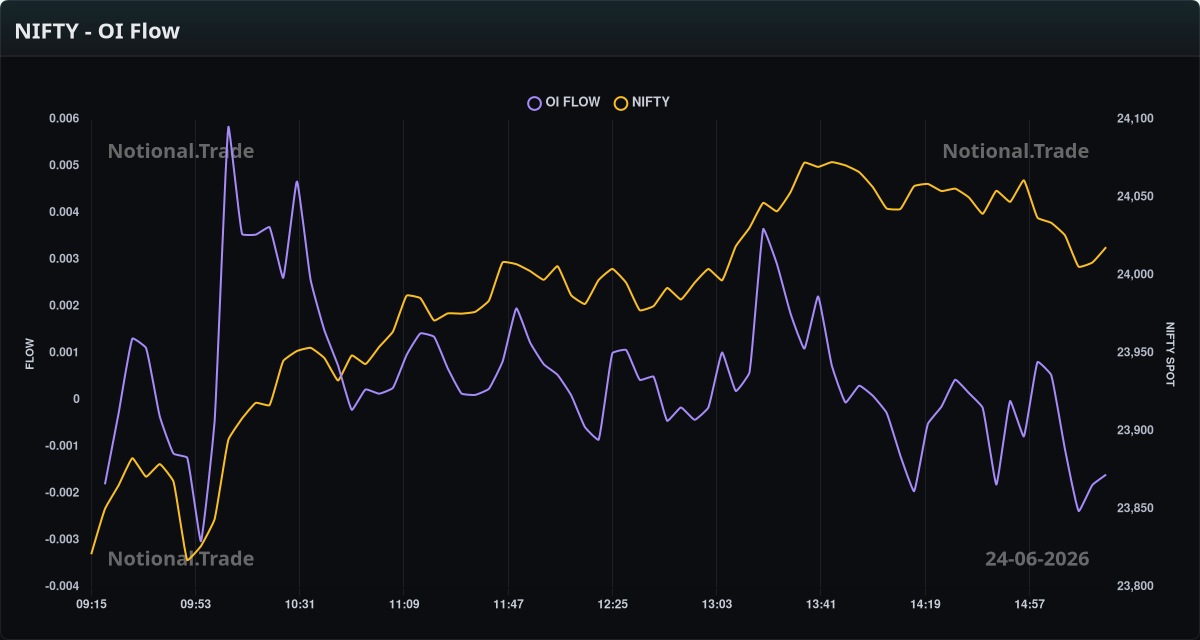Click the 0.004 flow axis value
Viewport: 1200px width, 640px height.
(64, 212)
